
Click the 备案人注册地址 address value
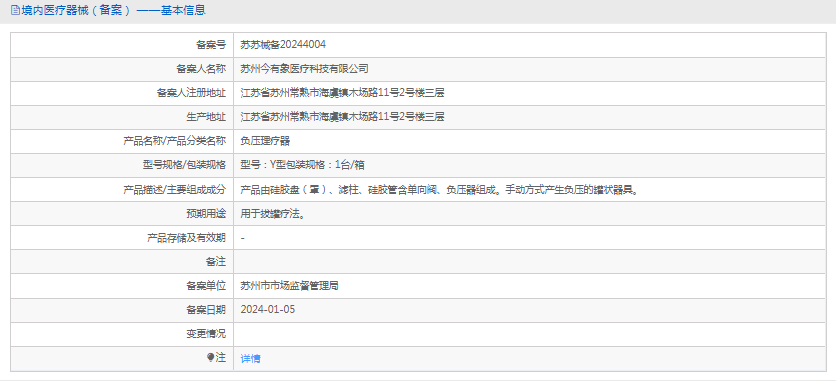click(x=343, y=93)
